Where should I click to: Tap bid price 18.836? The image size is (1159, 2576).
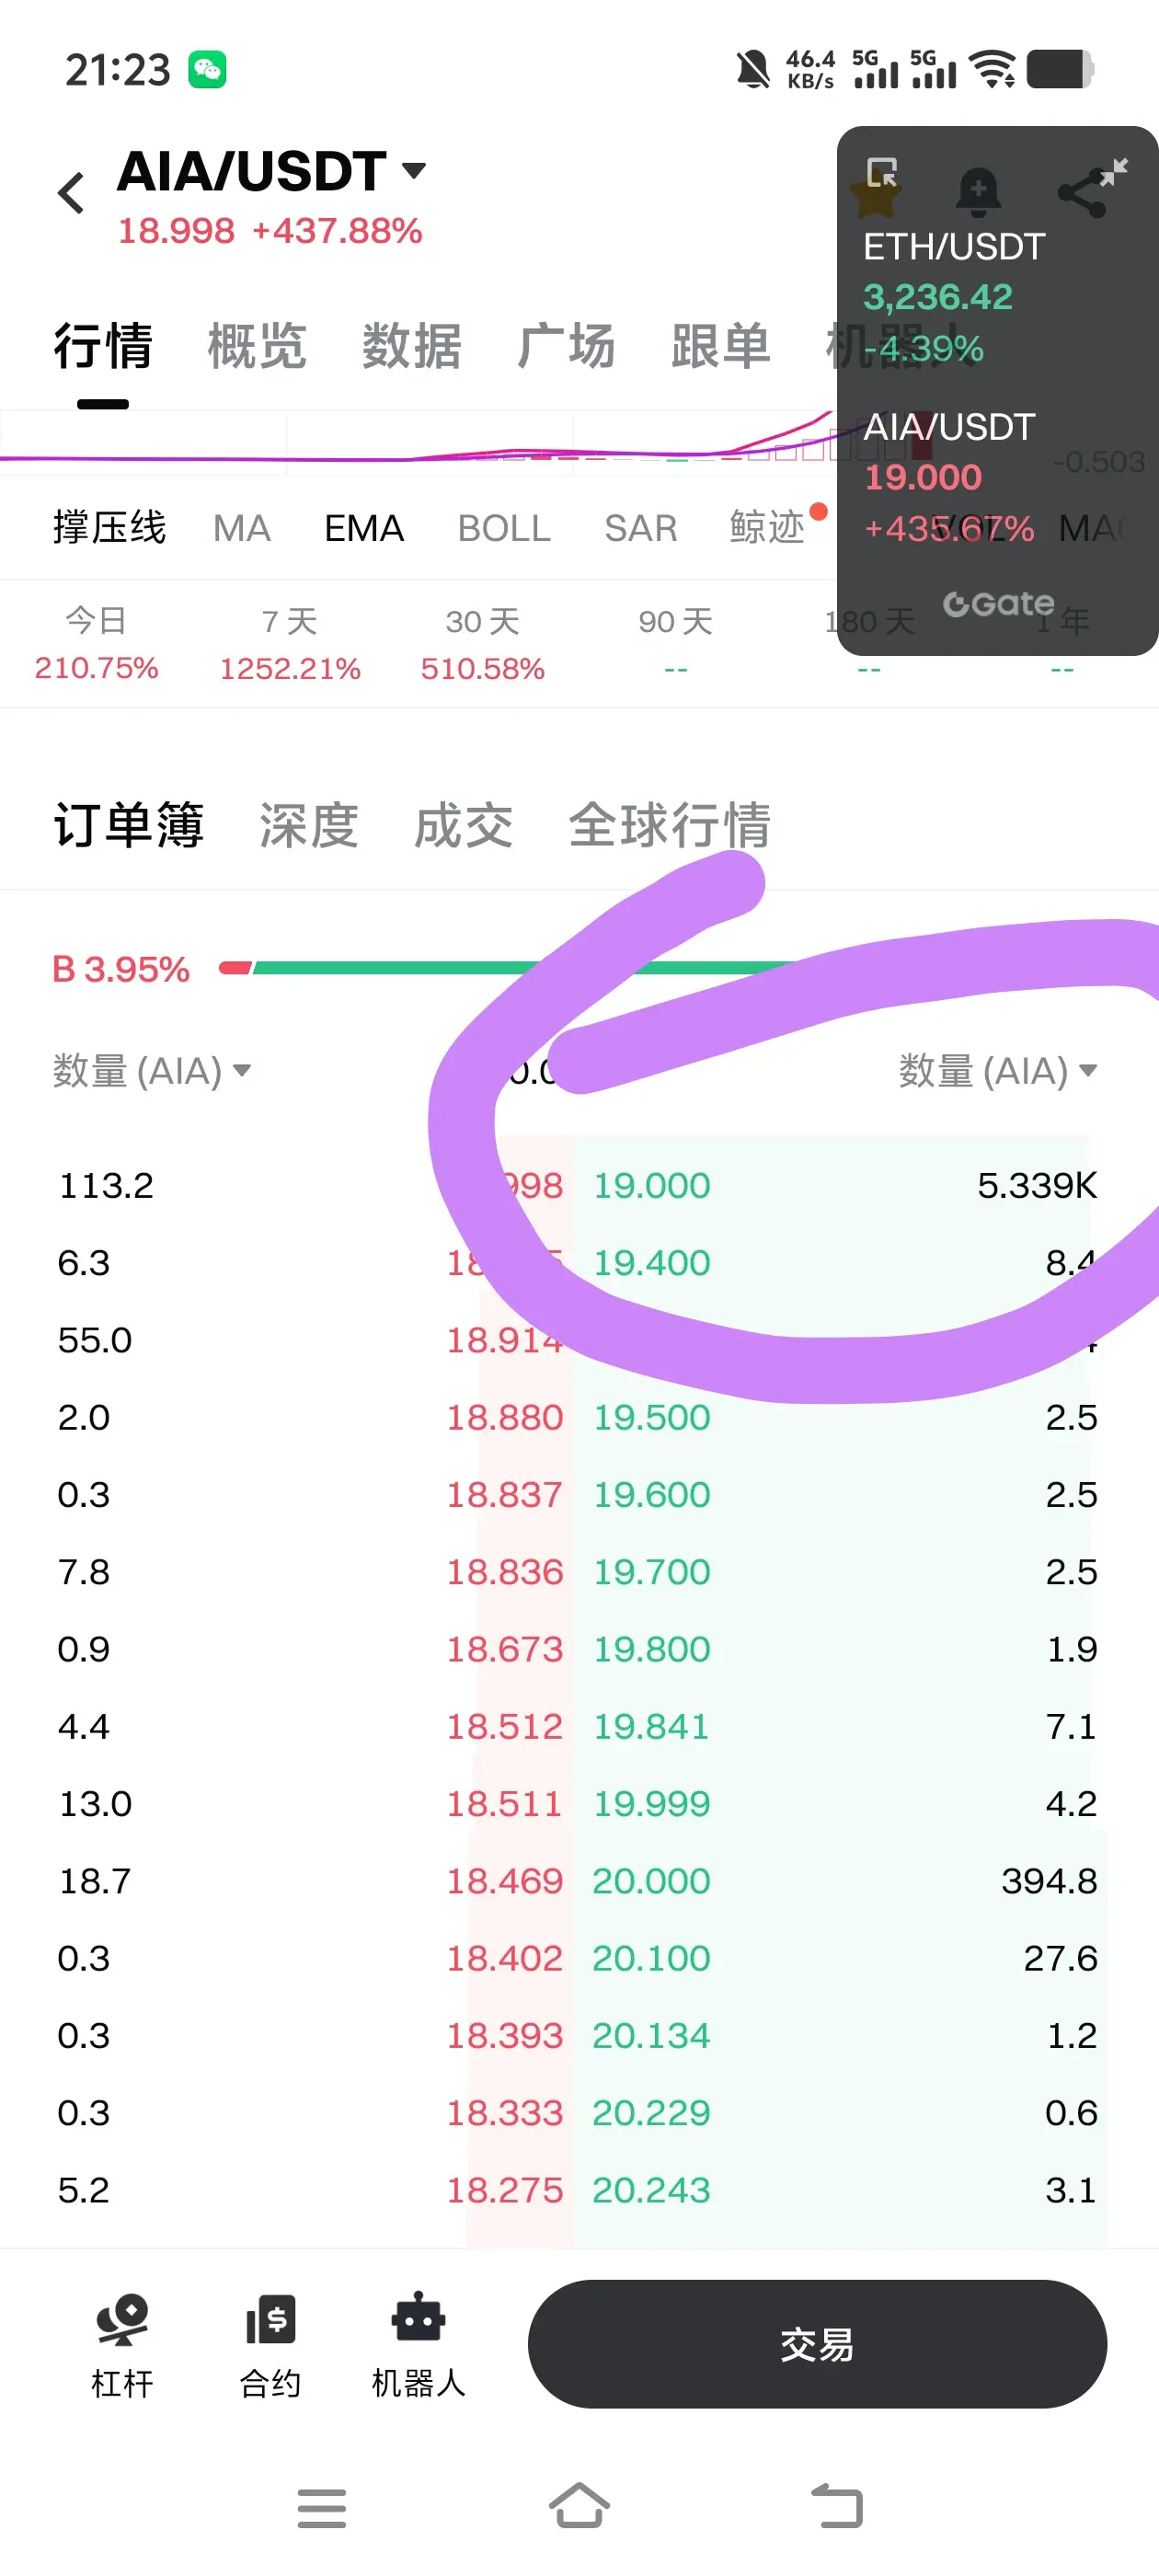pos(505,1572)
